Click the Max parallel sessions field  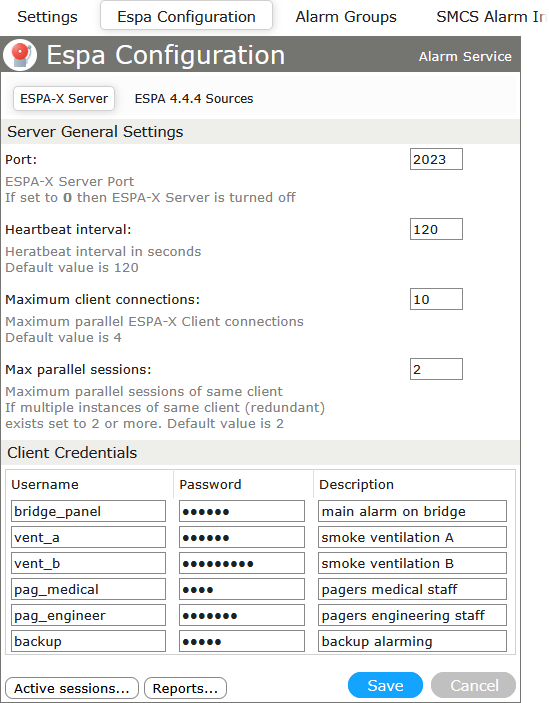point(436,369)
